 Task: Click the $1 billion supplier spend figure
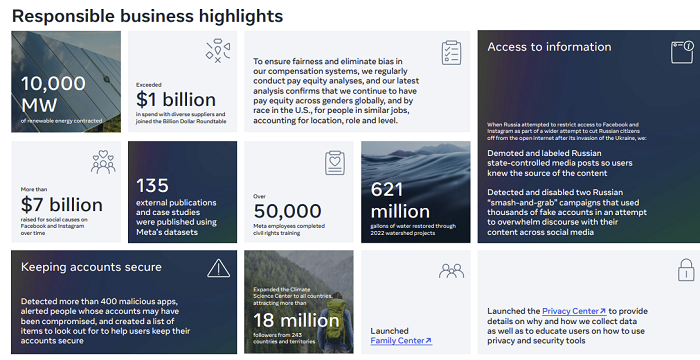click(x=176, y=100)
